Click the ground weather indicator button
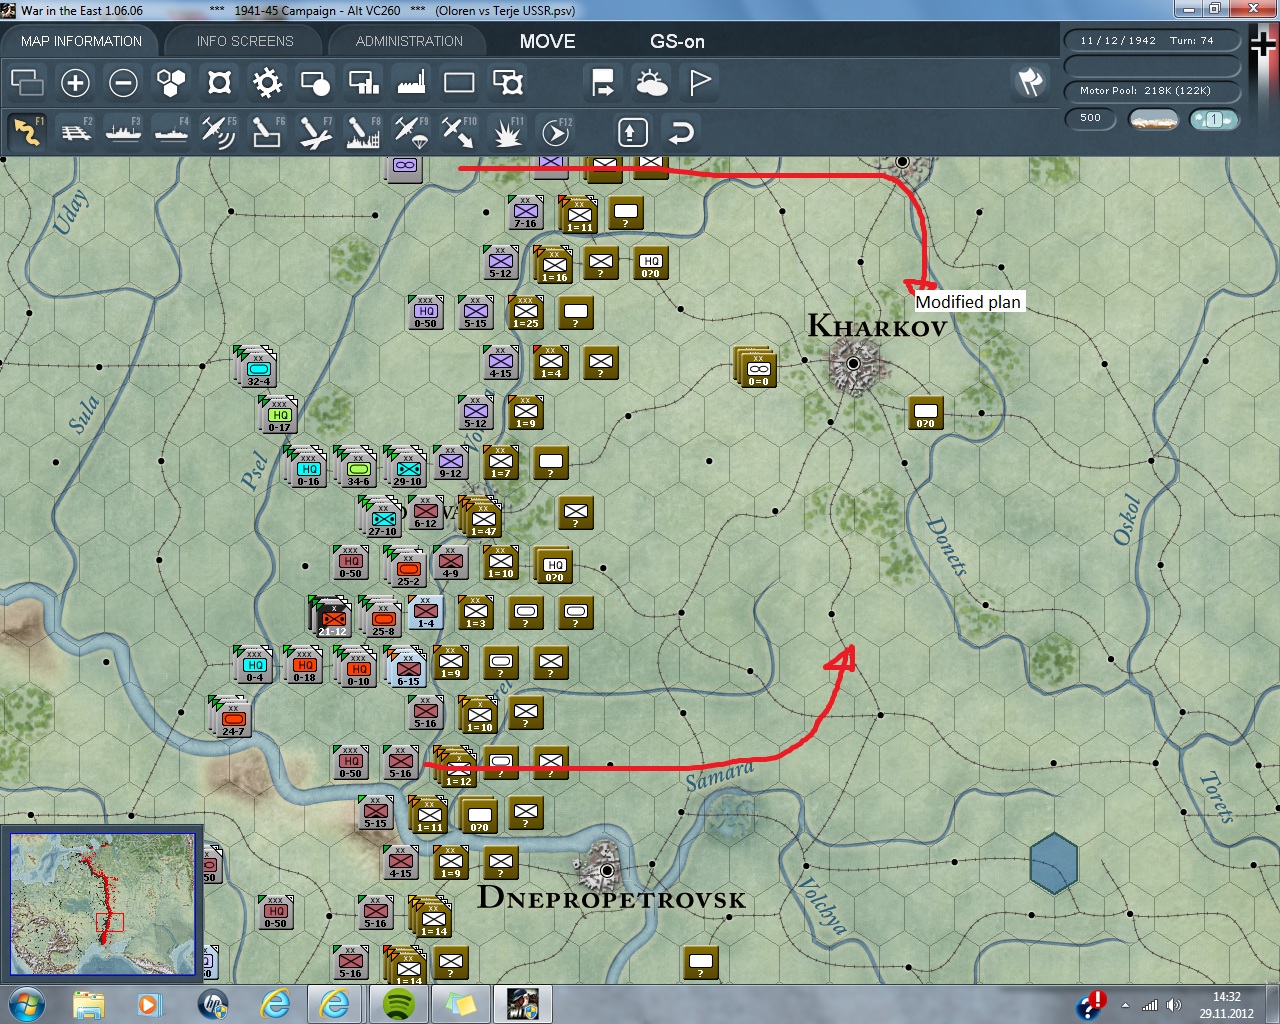Screen dimensions: 1280x1024 tap(1153, 119)
